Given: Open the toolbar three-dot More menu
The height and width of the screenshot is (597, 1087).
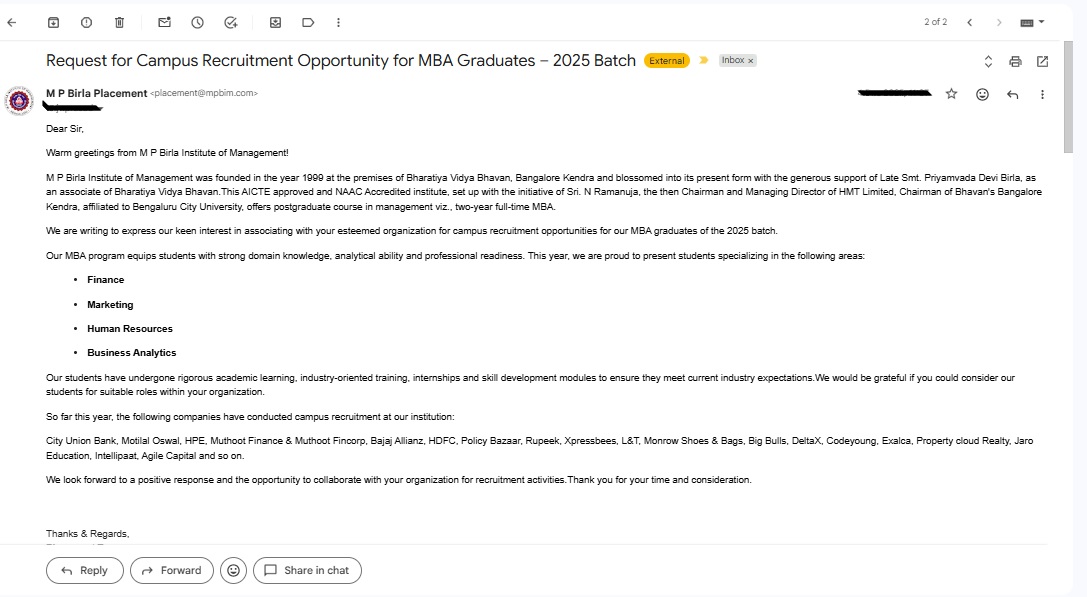Looking at the screenshot, I should pos(338,23).
